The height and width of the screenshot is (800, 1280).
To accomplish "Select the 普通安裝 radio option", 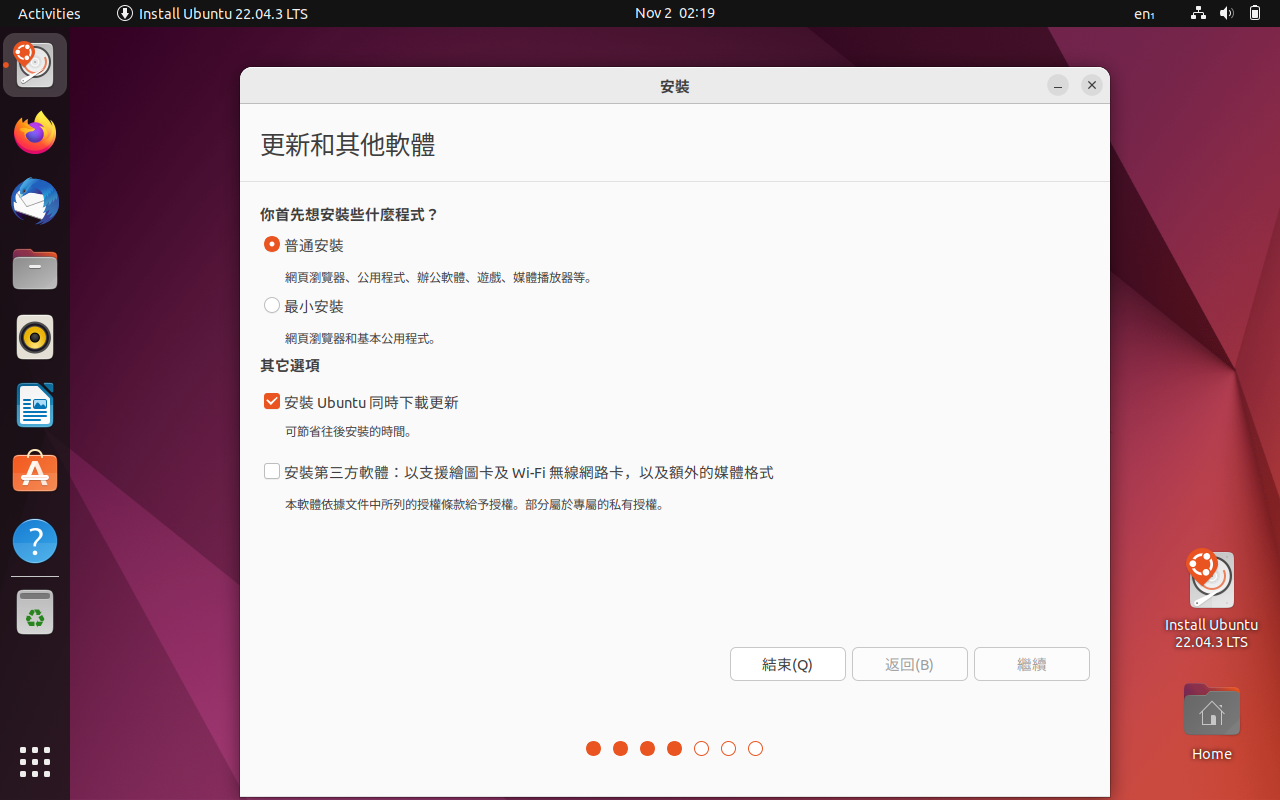I will 304,245.
